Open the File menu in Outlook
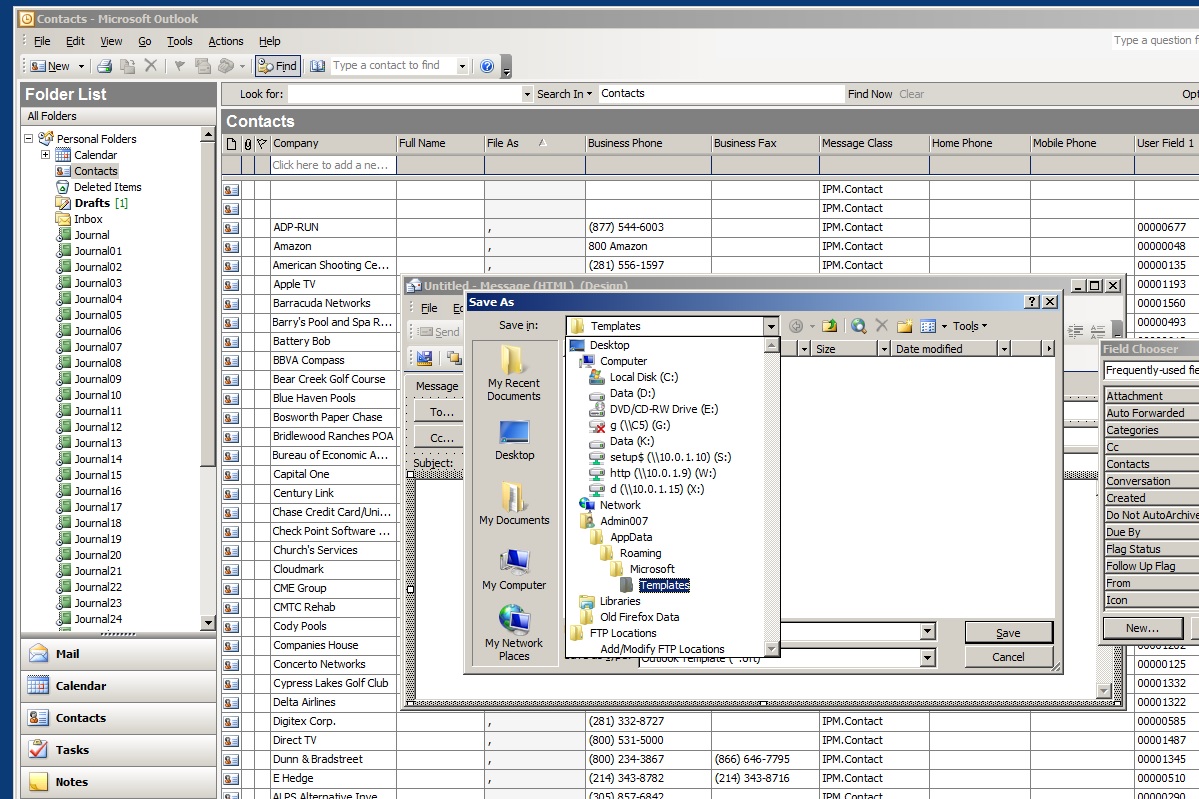 tap(42, 41)
